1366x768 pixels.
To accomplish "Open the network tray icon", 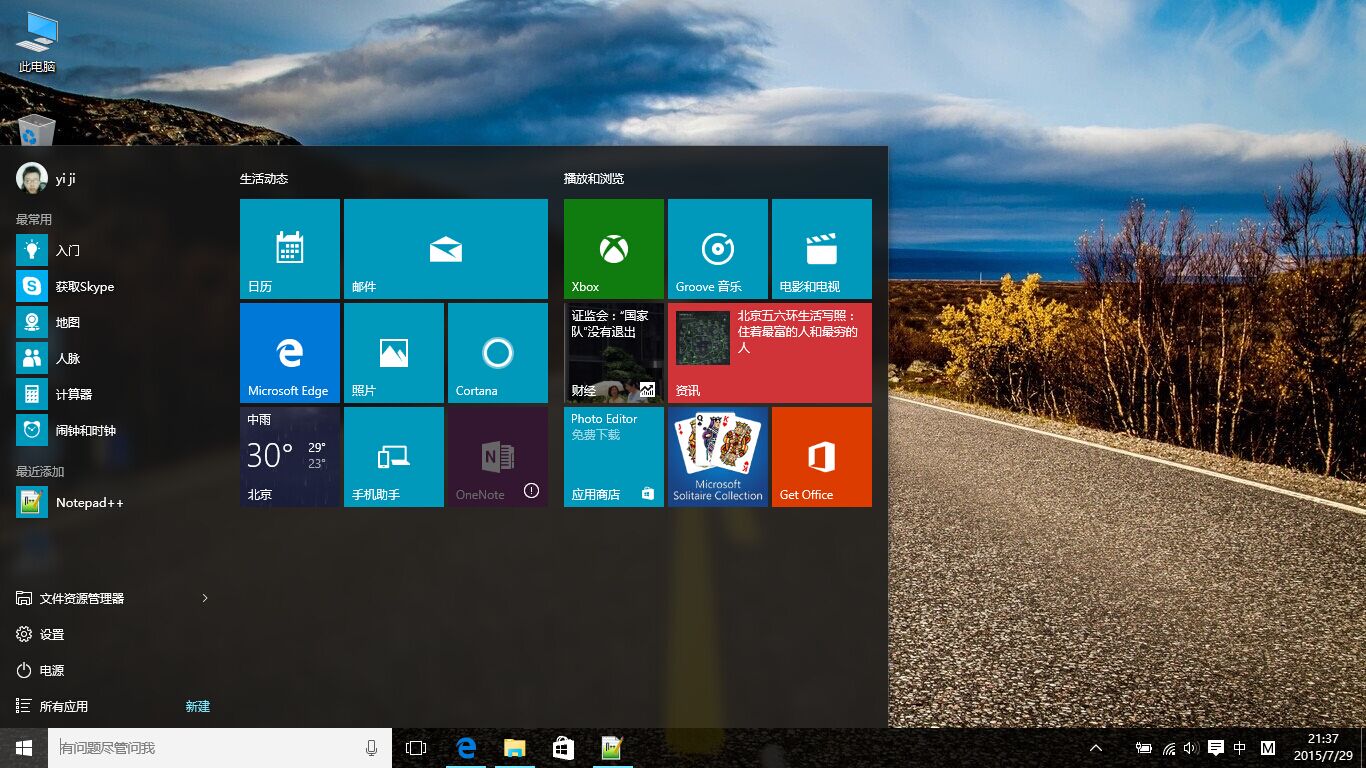I will (1169, 748).
